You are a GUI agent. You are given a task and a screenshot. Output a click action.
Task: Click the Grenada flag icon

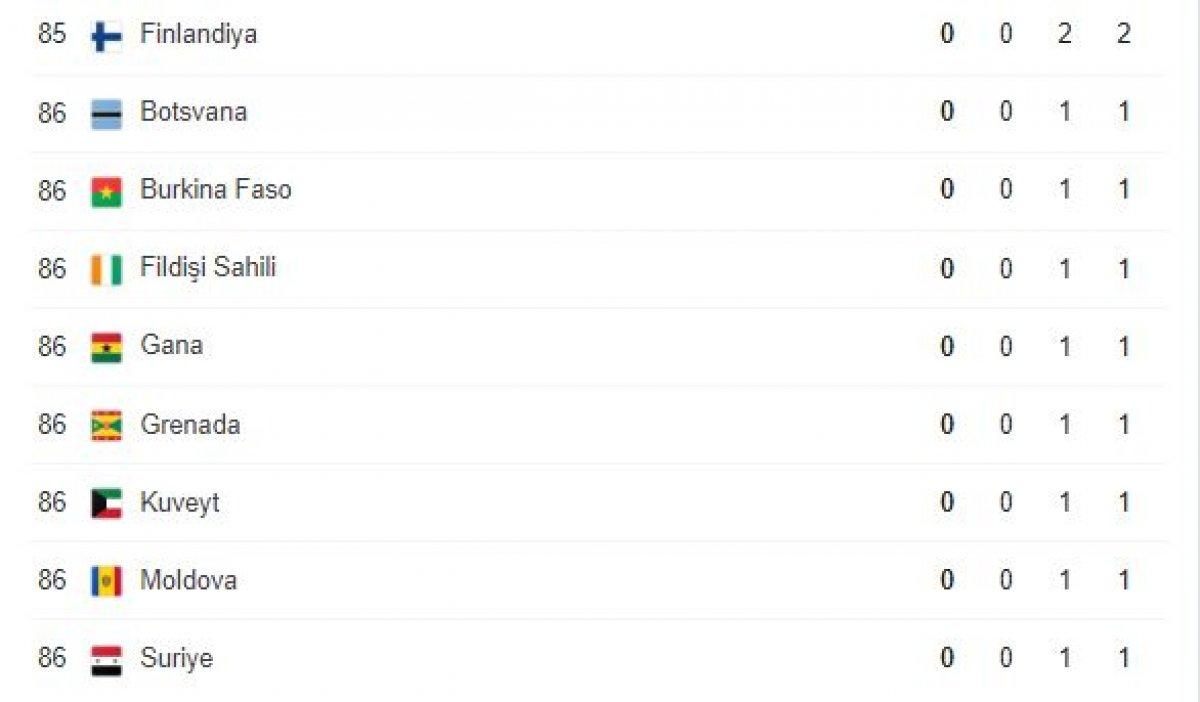pyautogui.click(x=106, y=426)
